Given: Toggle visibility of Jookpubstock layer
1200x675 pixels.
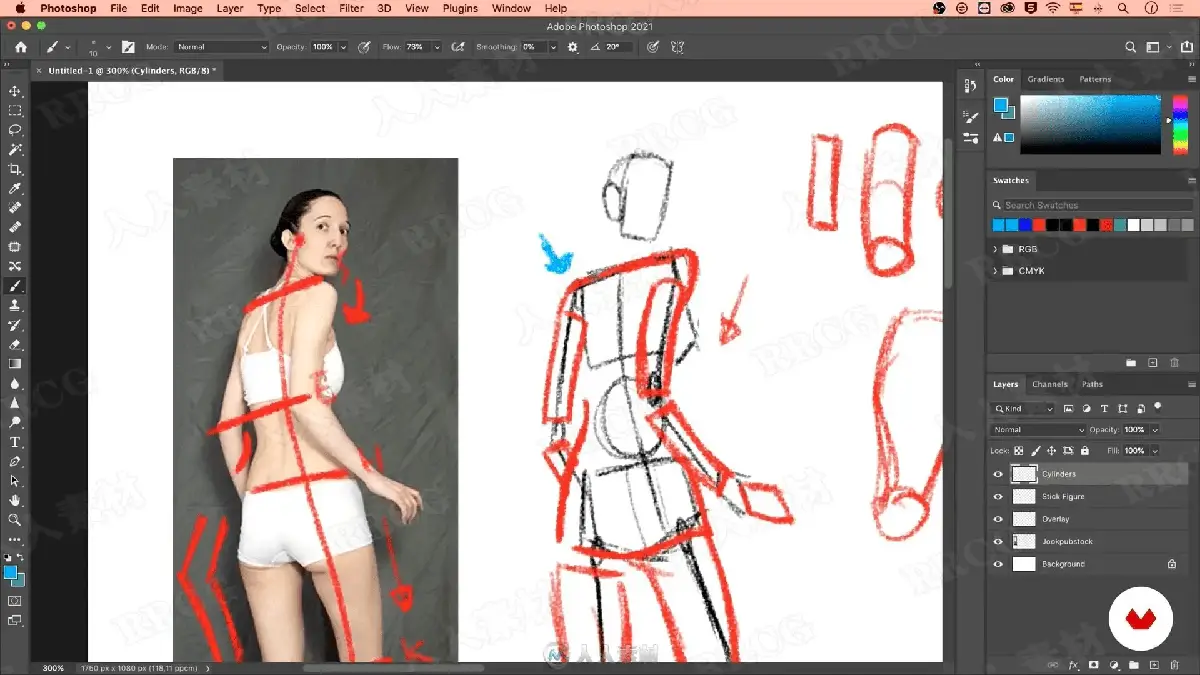Looking at the screenshot, I should 997,541.
